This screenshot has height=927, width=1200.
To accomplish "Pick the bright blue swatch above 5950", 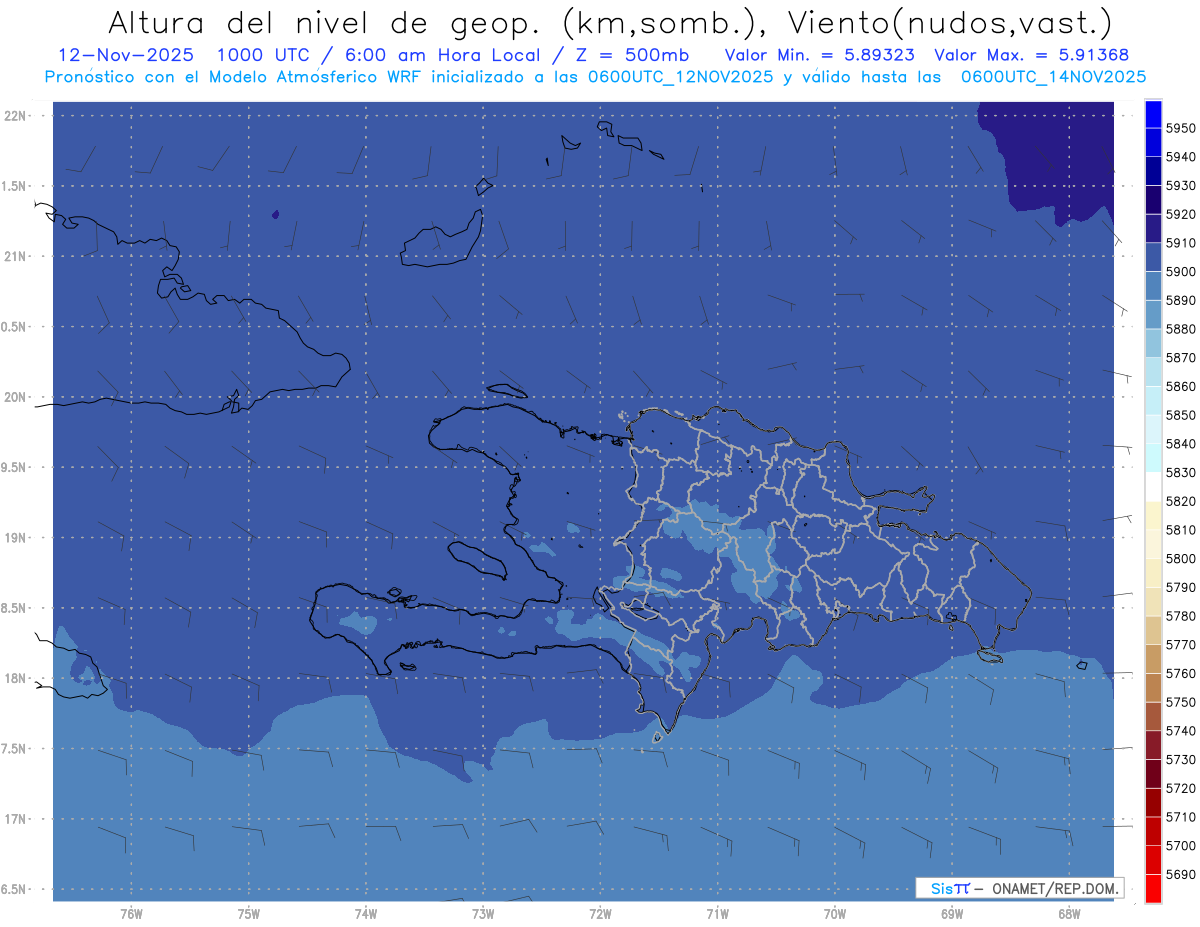I will click(1152, 115).
